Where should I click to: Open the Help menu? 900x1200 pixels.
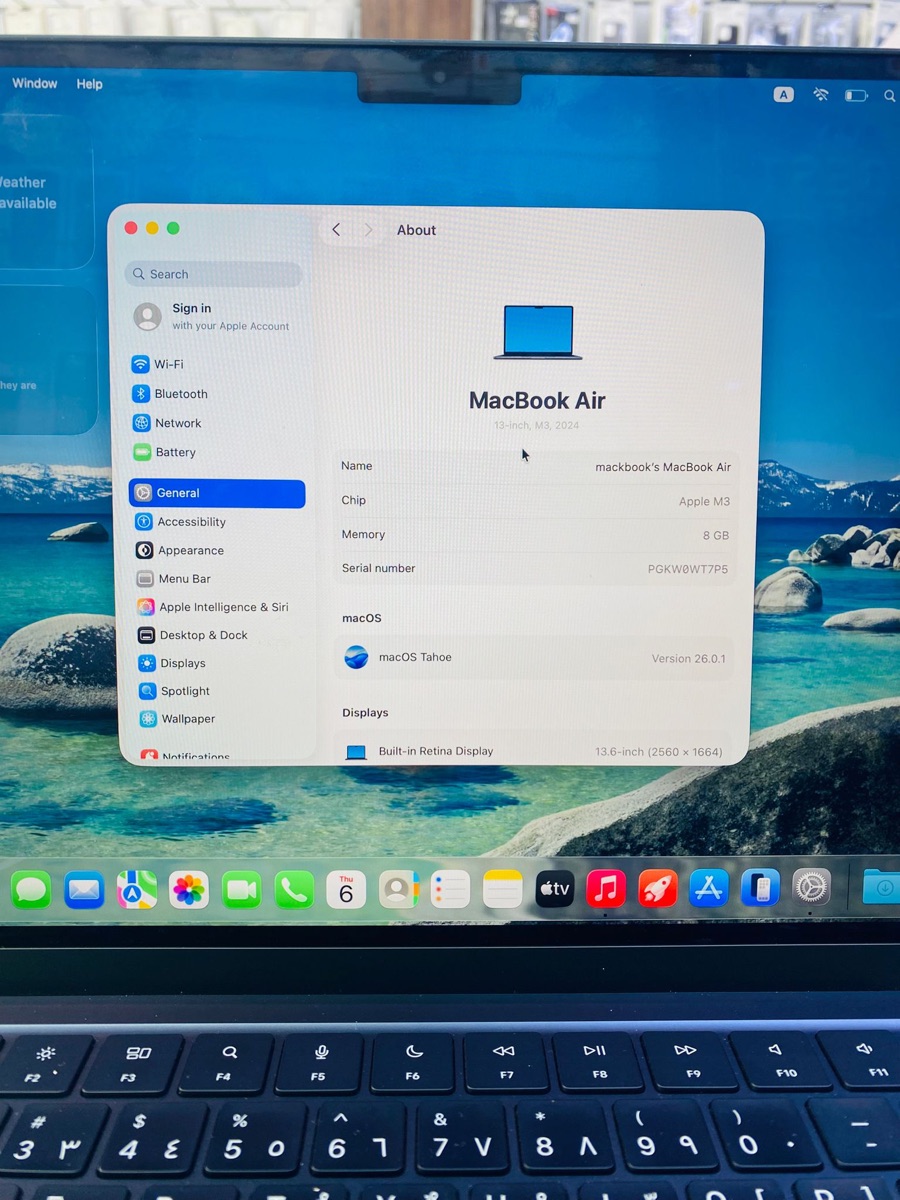[89, 84]
